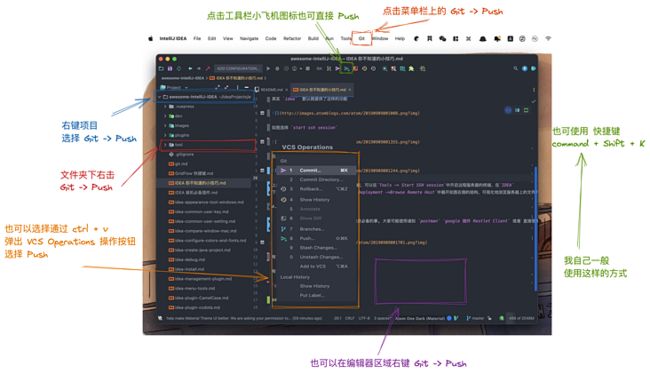Select idea-install.md in the project tree

tap(186, 269)
